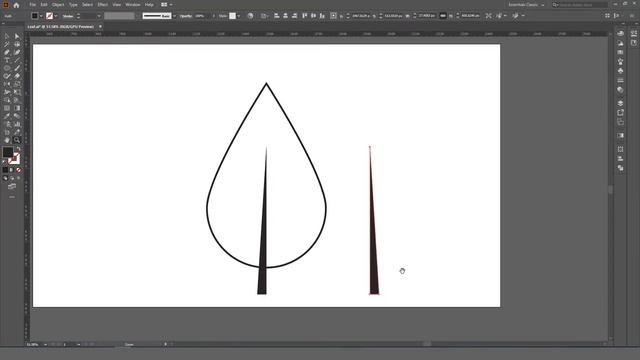The image size is (640, 360).
Task: Select the Free Transform tool
Action: [17, 92]
